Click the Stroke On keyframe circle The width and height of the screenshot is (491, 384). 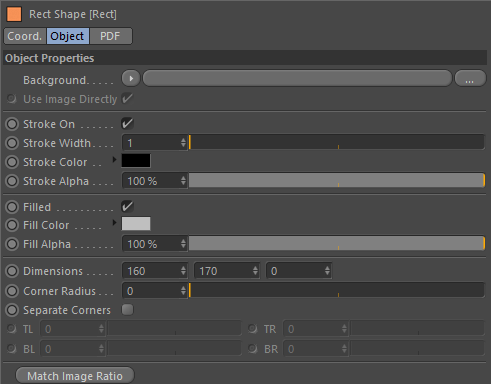pos(12,124)
